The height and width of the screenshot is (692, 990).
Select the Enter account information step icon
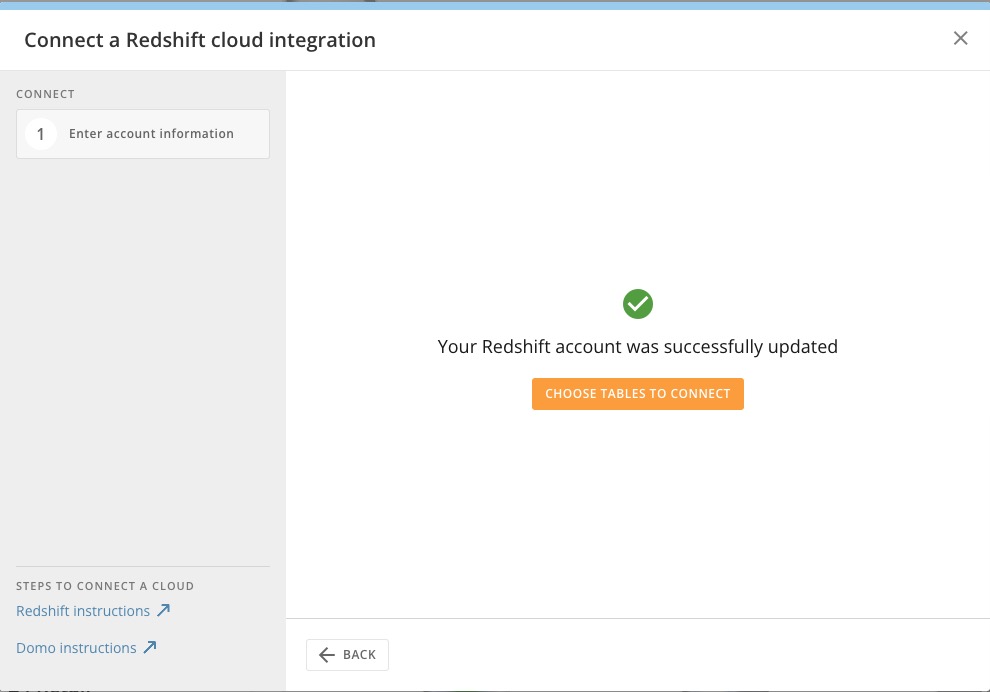point(40,133)
